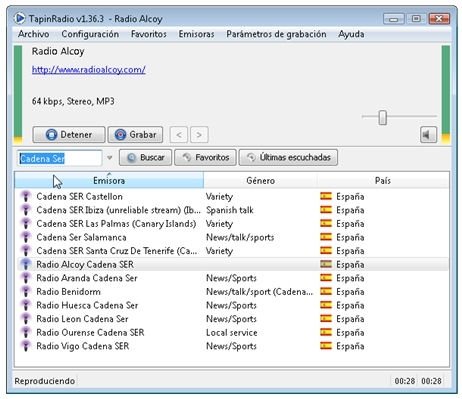The image size is (462, 399).
Task: Go to next station with right arrow button
Action: 199,135
